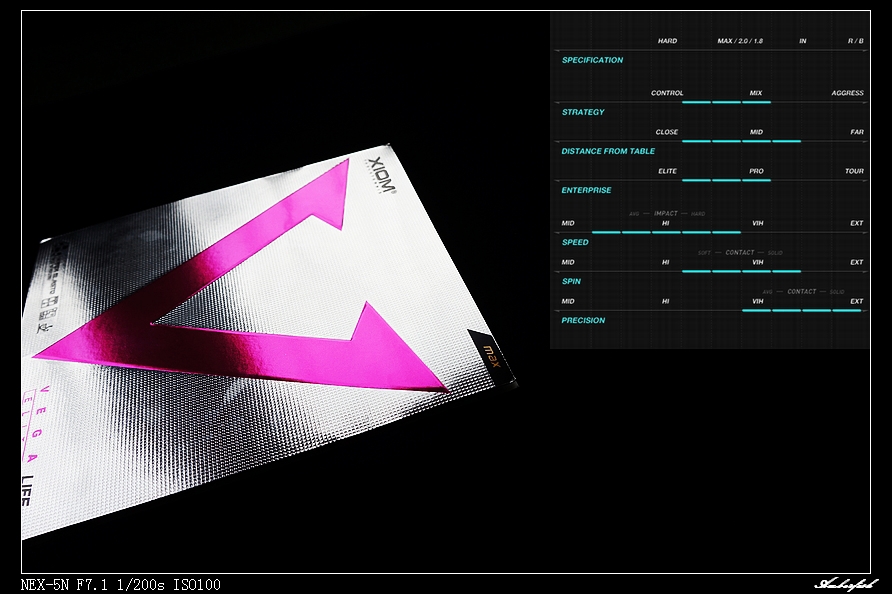Click the CONTROL strategy label
This screenshot has height=594, width=892.
667,93
